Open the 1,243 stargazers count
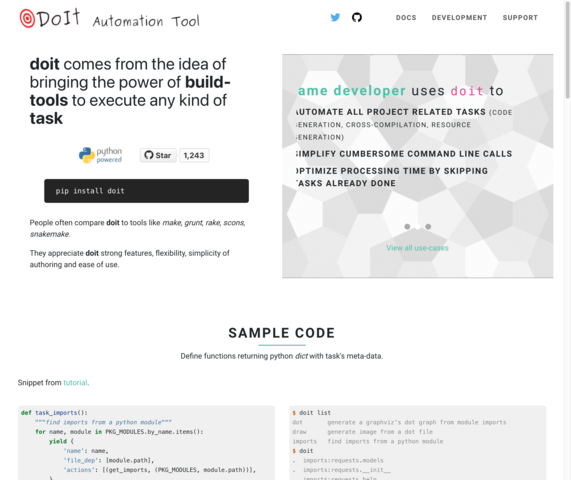571x480 pixels. (x=194, y=156)
